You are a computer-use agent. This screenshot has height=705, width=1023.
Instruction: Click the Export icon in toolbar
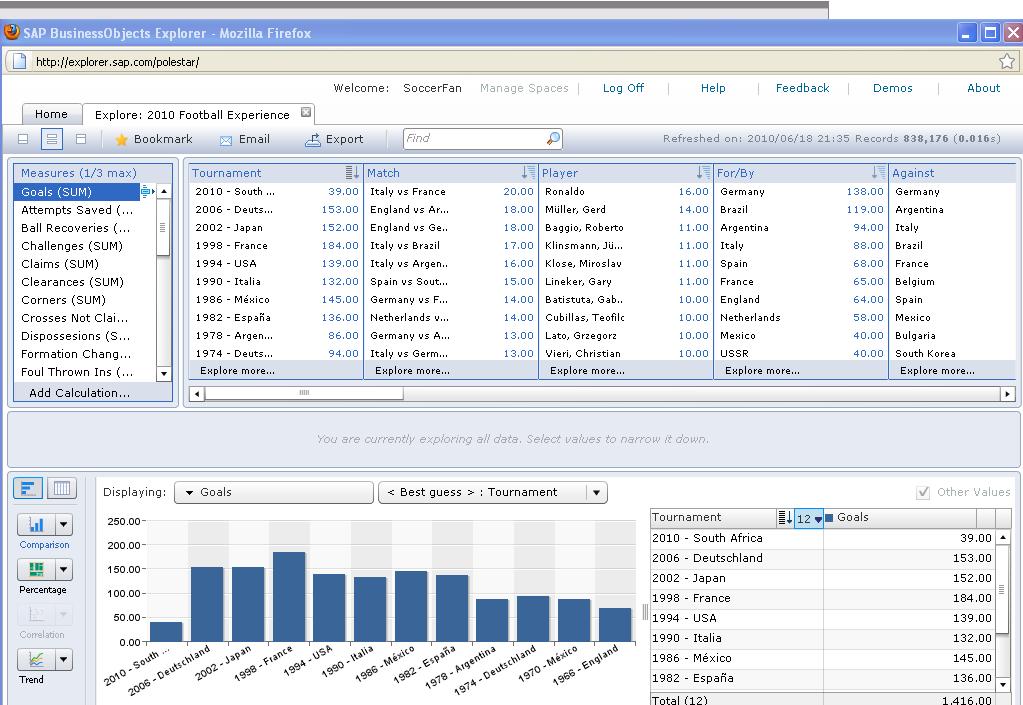tap(313, 140)
